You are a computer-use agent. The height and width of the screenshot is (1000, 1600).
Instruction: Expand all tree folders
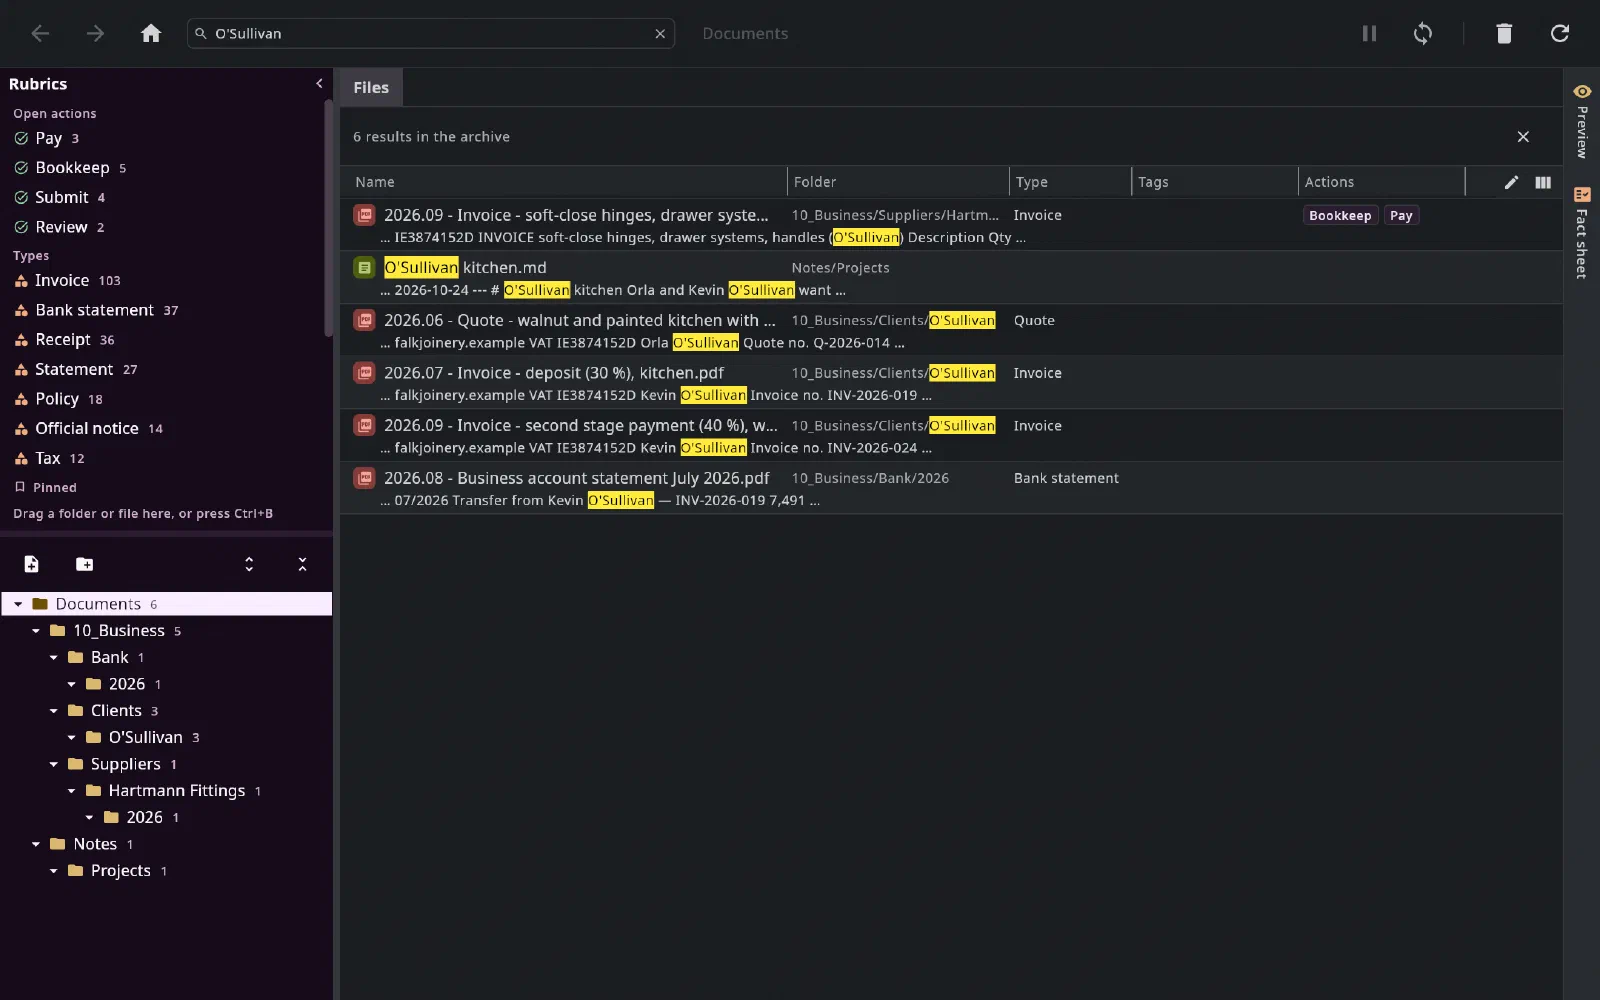click(x=249, y=565)
